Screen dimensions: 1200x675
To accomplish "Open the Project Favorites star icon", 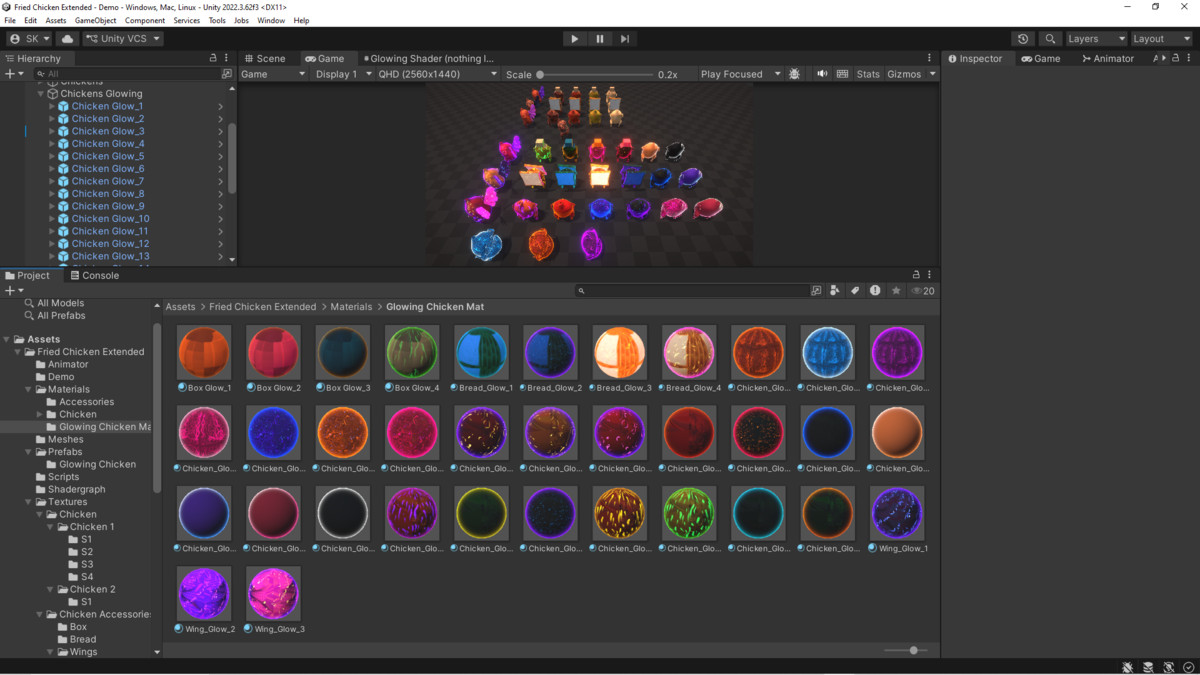I will (896, 291).
